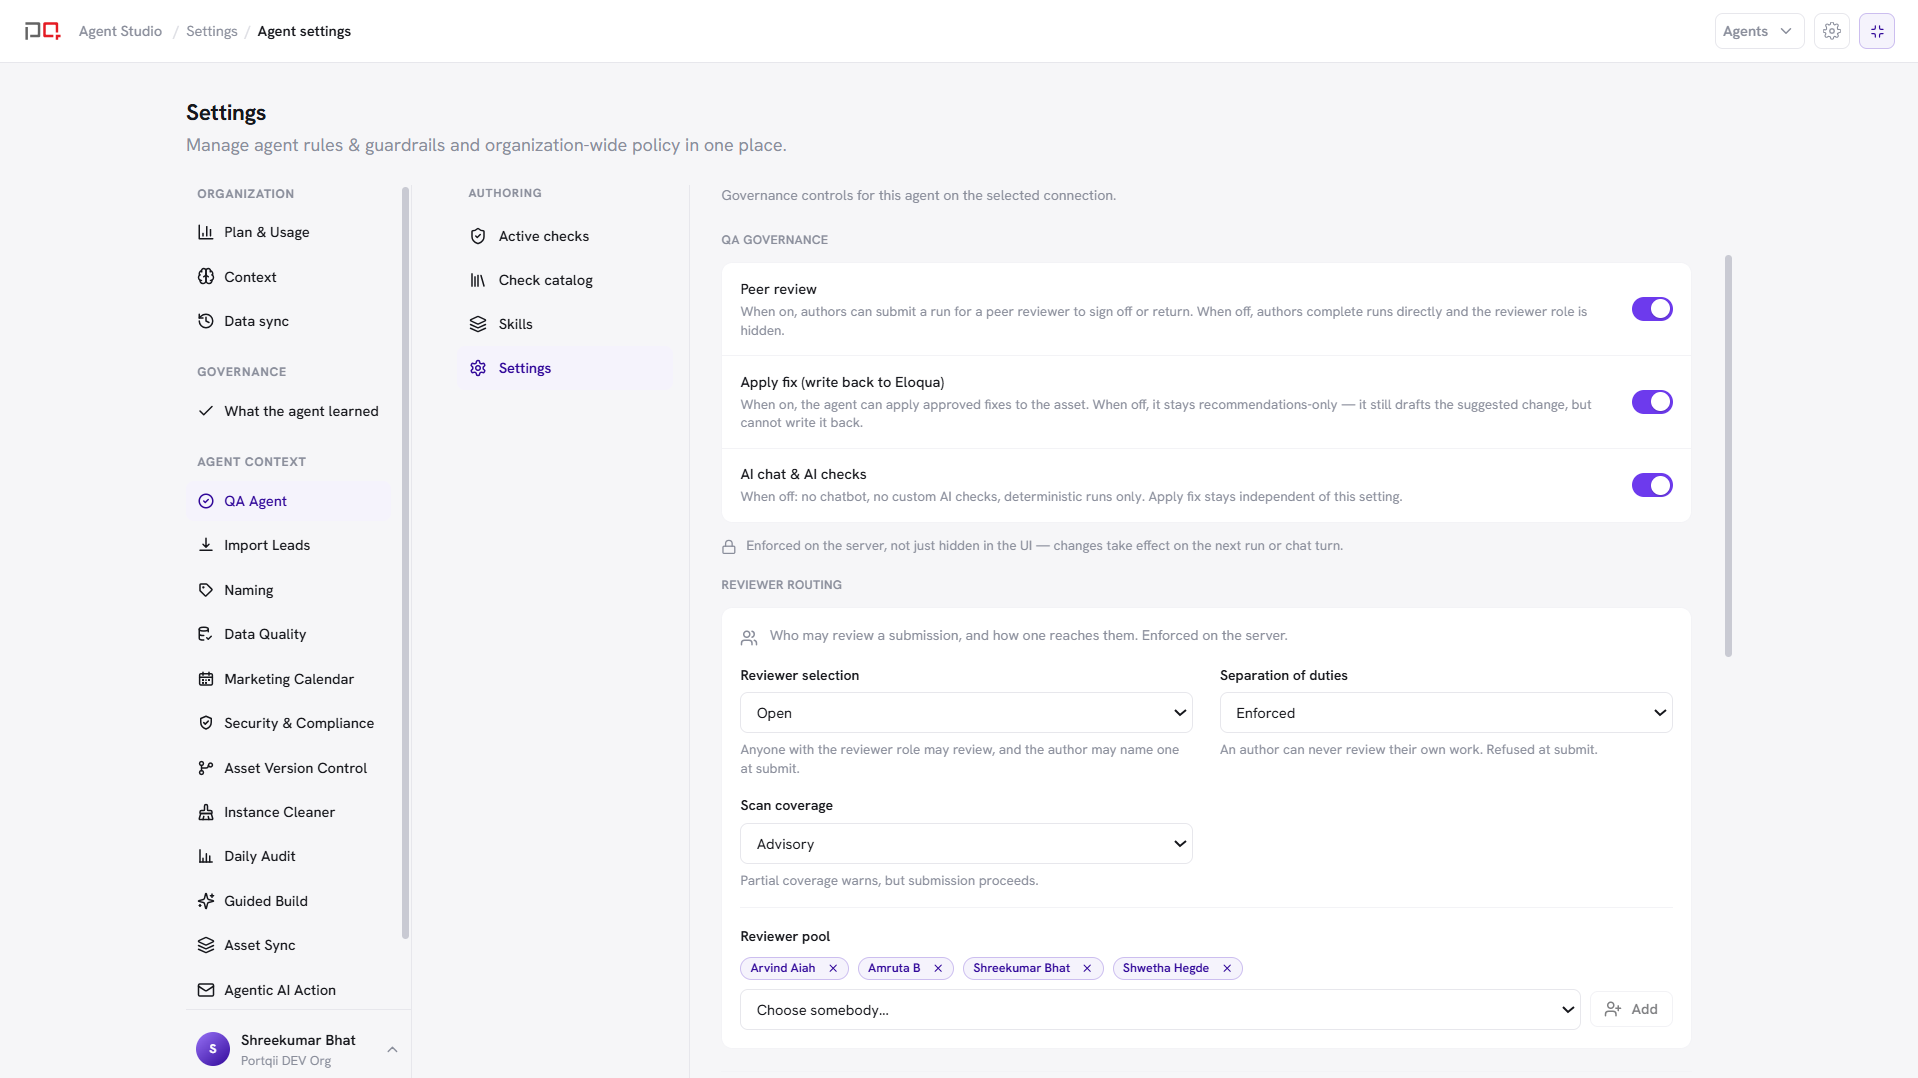Remove Shreekumar Bhat from reviewer pool

(1087, 968)
